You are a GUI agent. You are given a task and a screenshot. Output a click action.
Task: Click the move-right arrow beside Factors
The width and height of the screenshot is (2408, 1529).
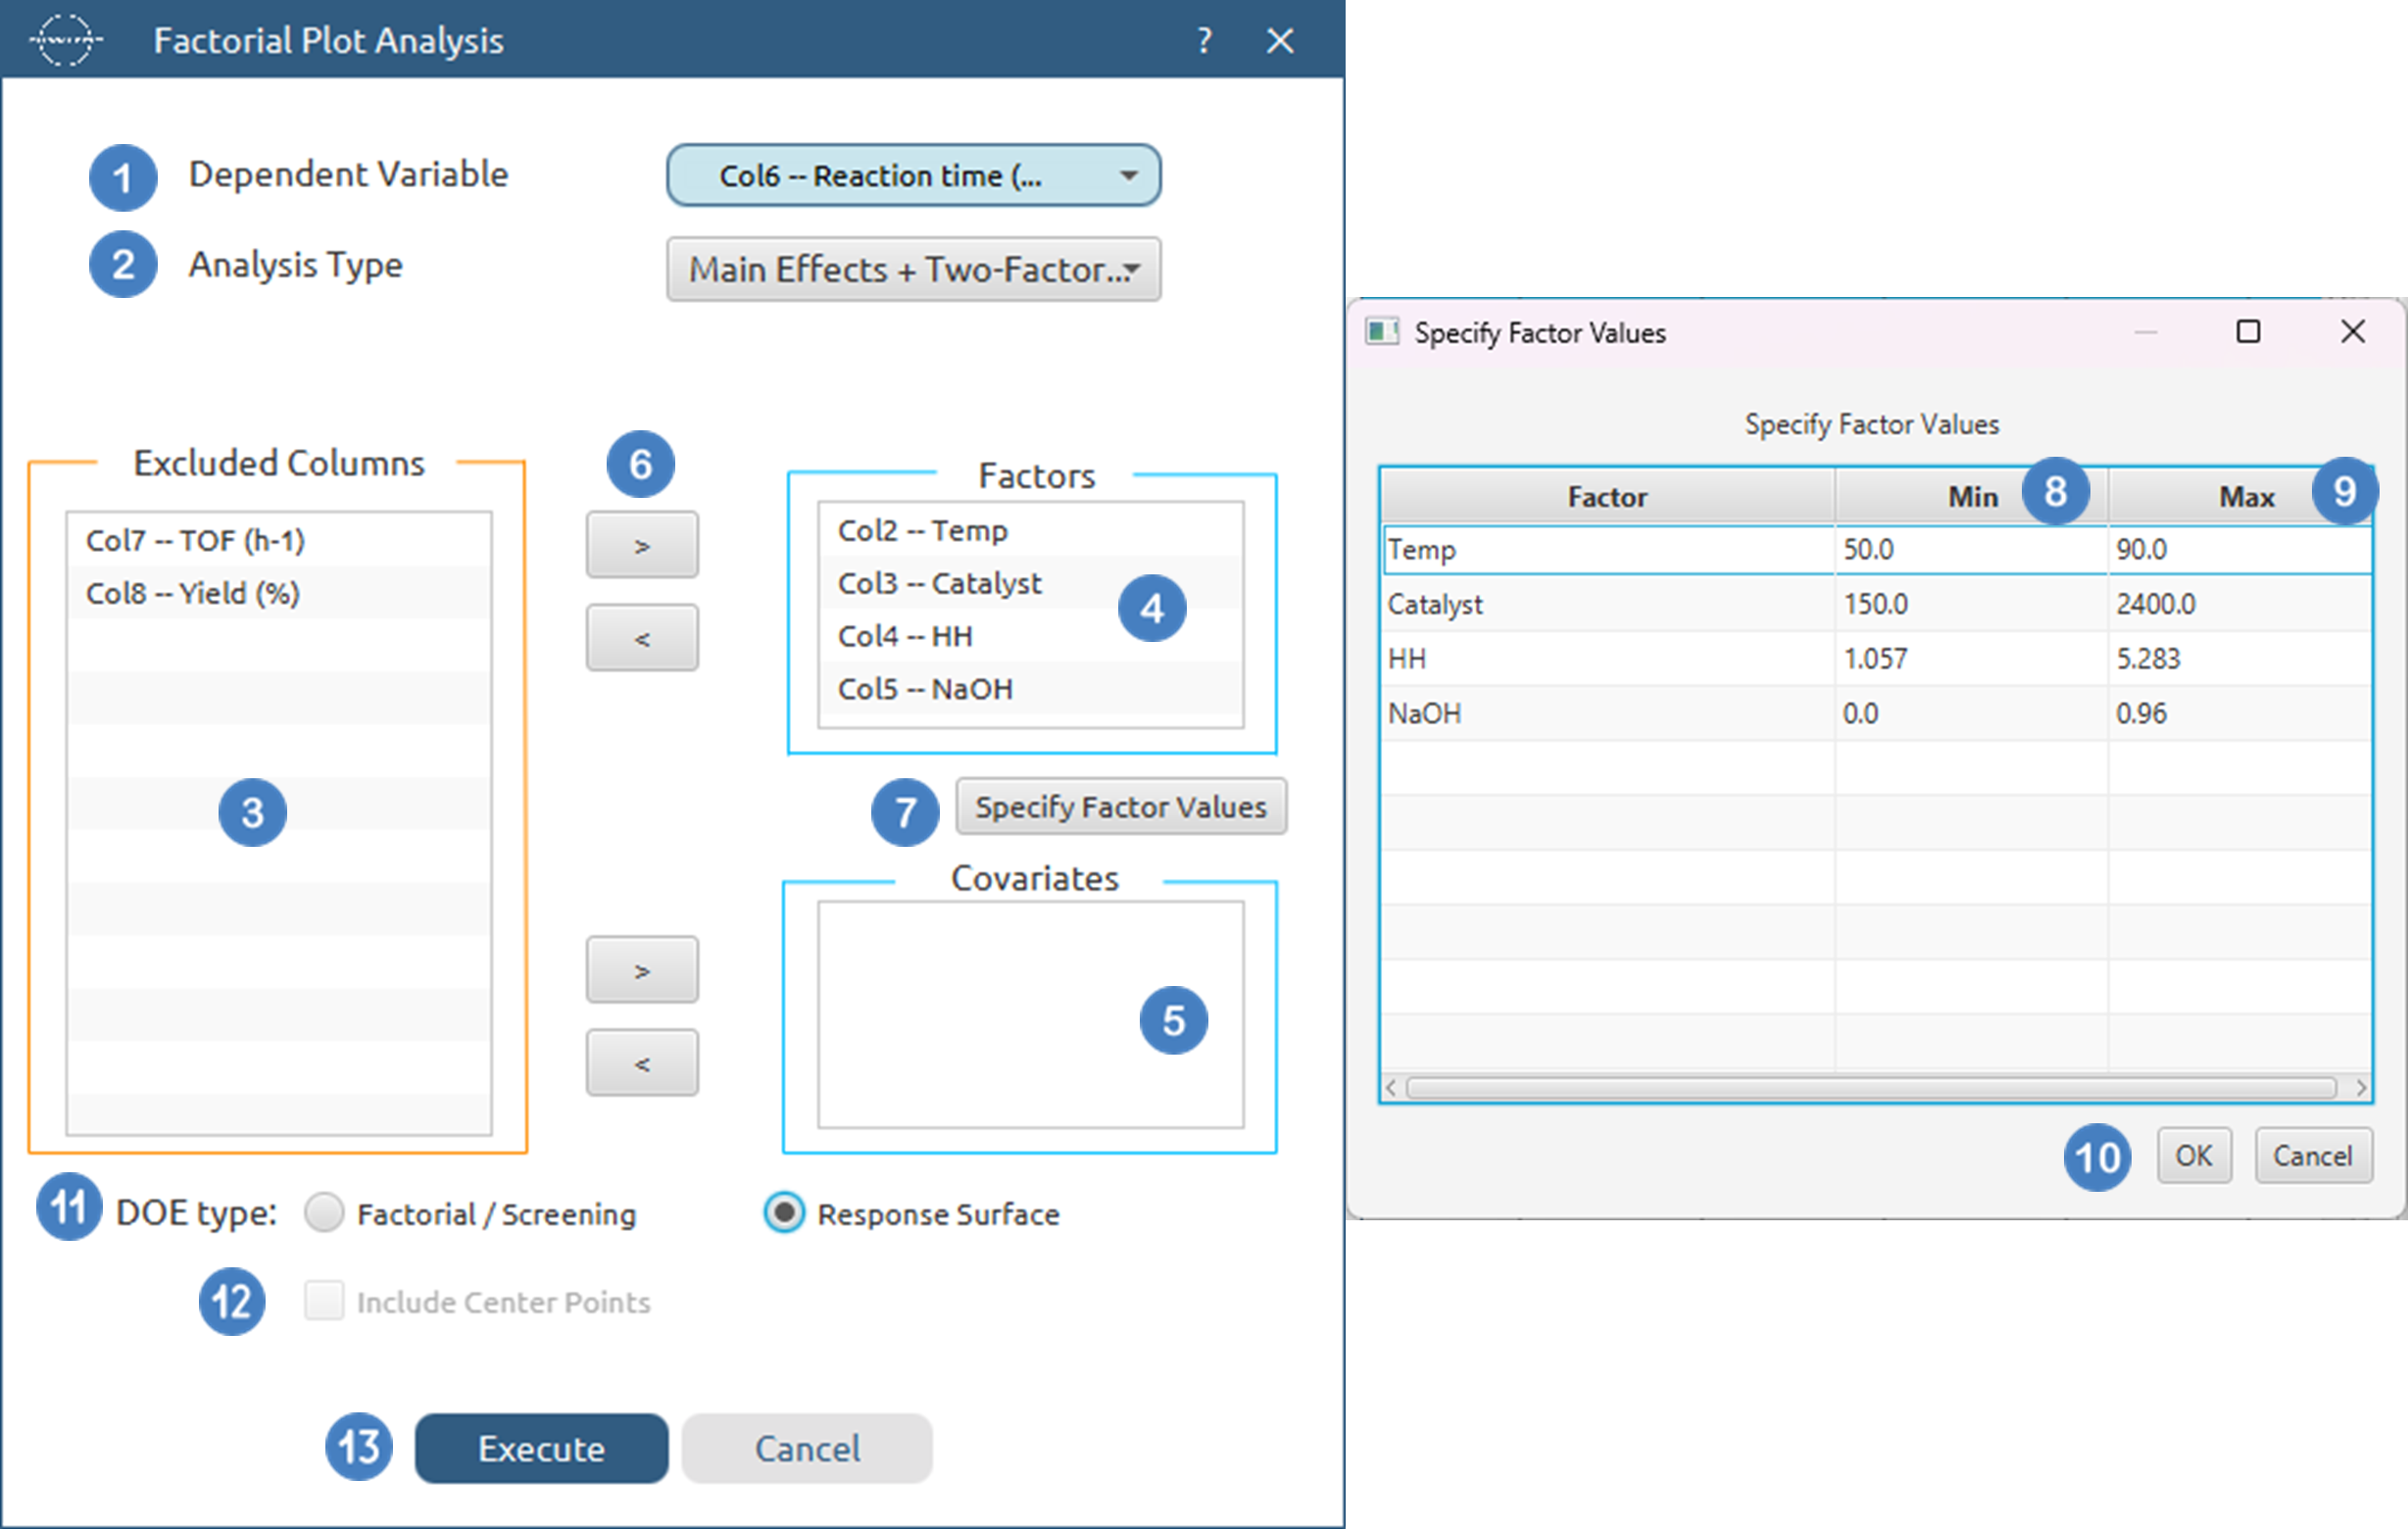pos(642,546)
